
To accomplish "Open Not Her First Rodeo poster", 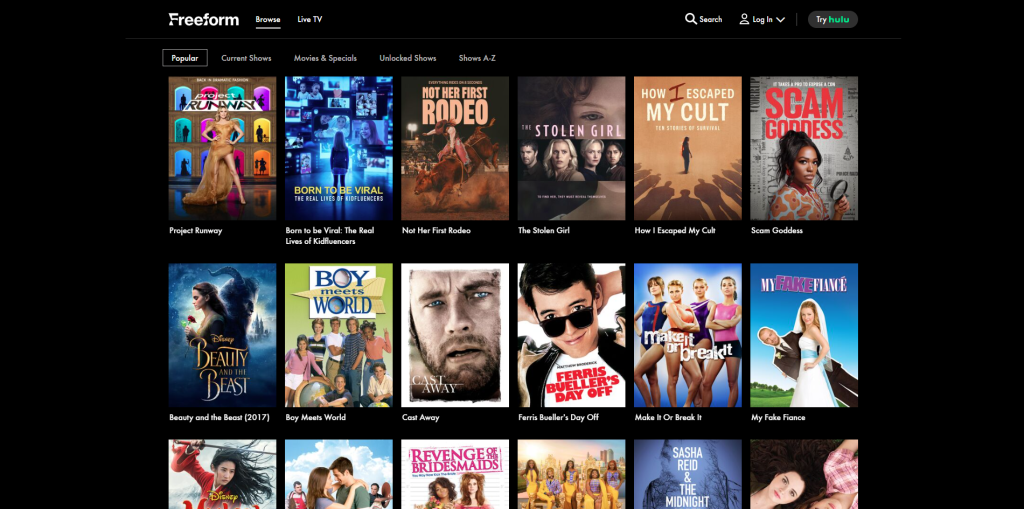I will (455, 148).
